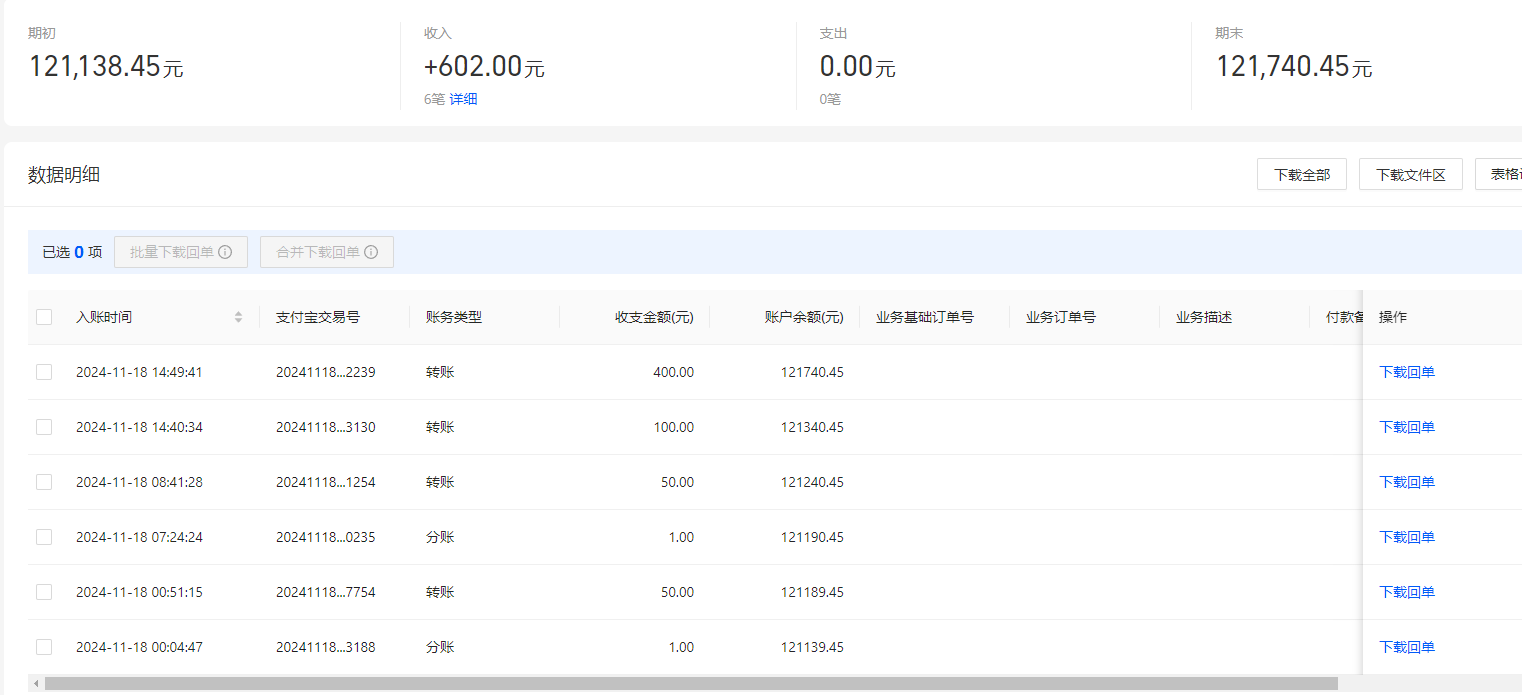This screenshot has width=1522, height=695.
Task: Click left arrow of horizontal scrollbar
Action: (x=37, y=684)
